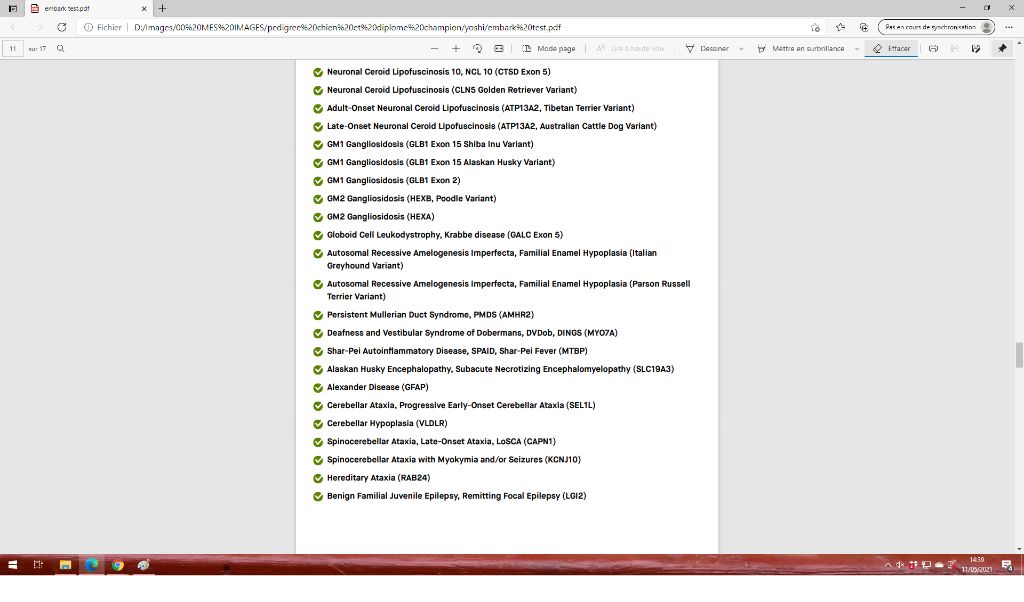
Task: Click the fit to width icon
Action: point(498,48)
